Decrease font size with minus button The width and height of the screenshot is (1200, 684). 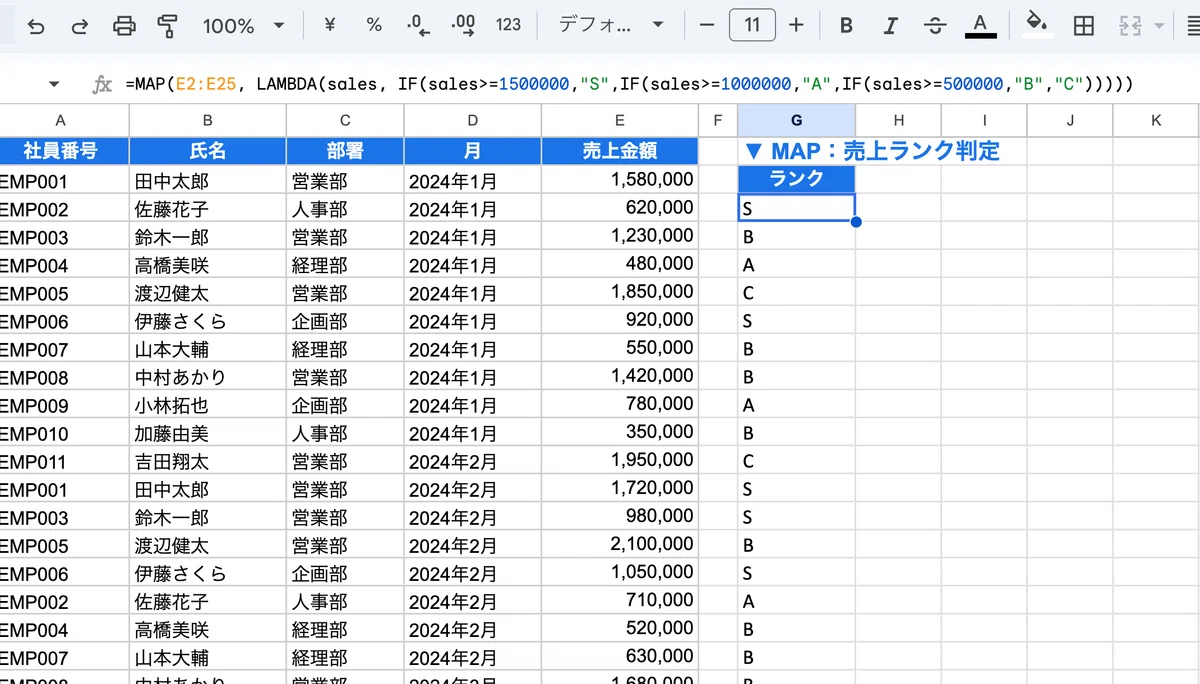707,25
